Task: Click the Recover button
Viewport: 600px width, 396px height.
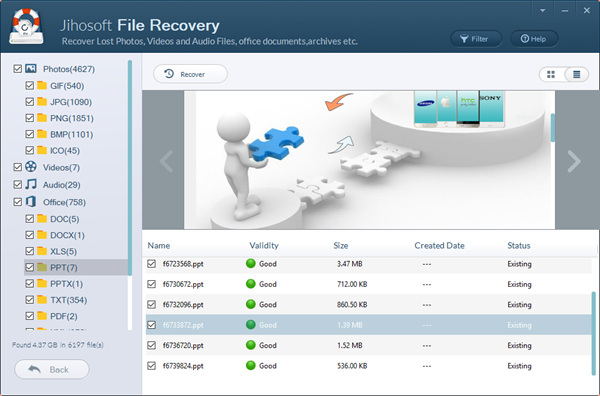Action: (x=190, y=74)
